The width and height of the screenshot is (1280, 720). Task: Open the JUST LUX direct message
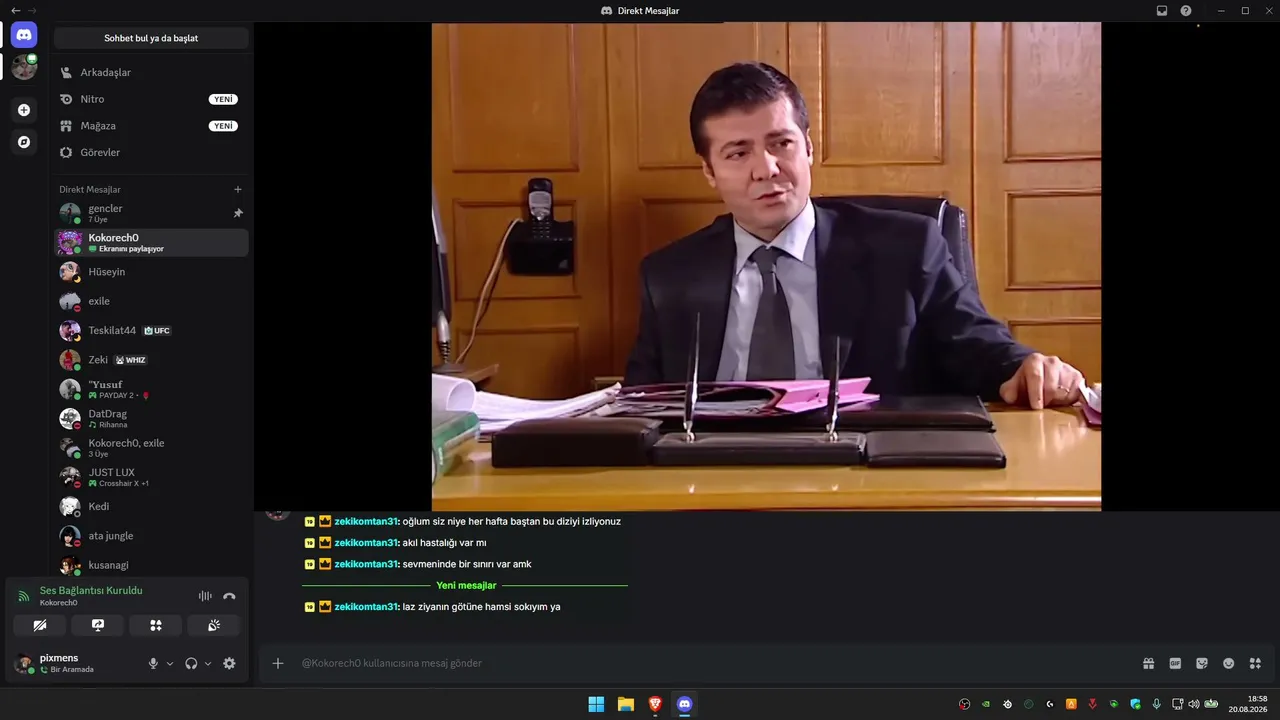[151, 477]
